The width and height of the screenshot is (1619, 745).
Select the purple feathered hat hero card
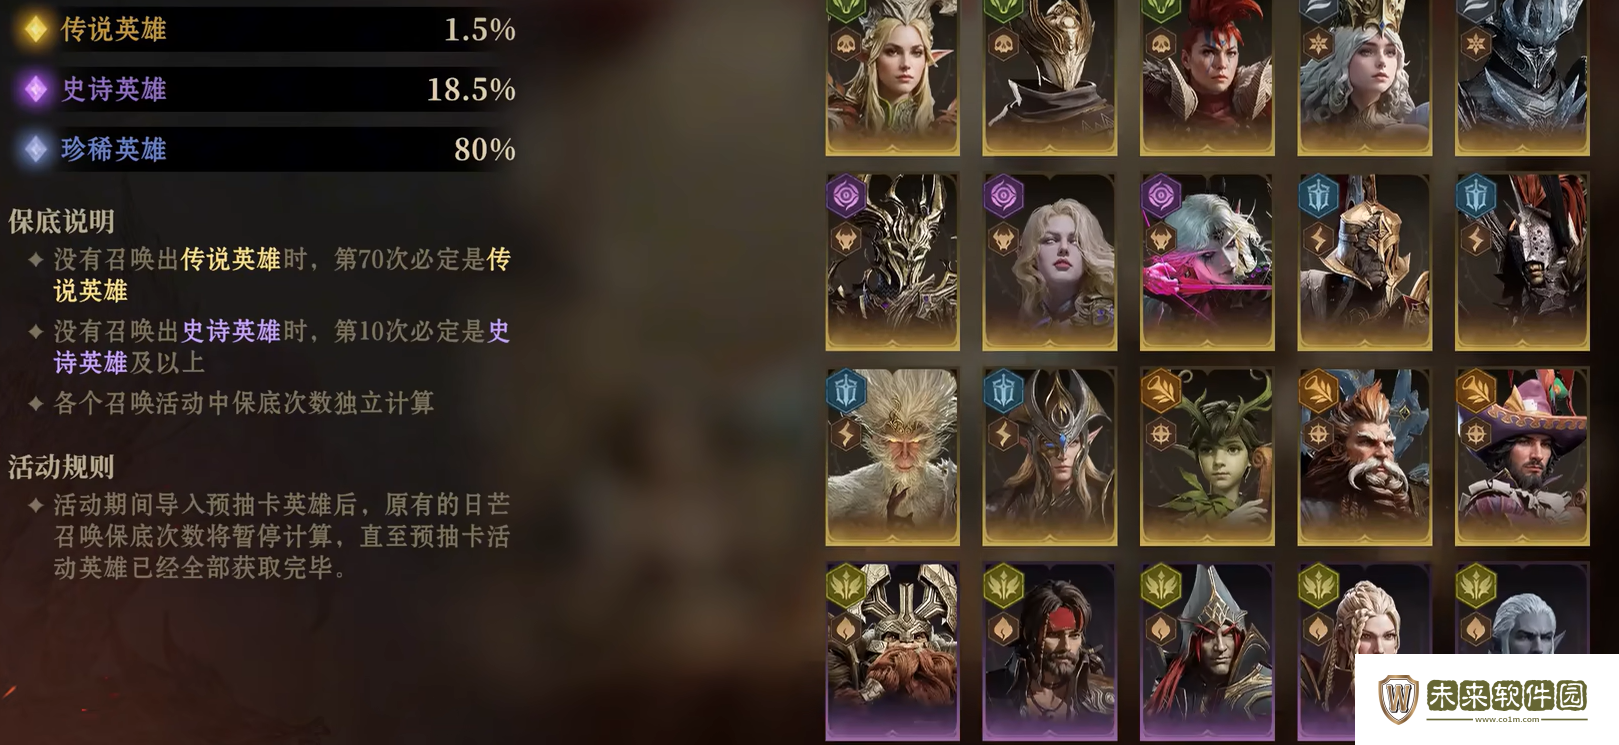[1522, 456]
